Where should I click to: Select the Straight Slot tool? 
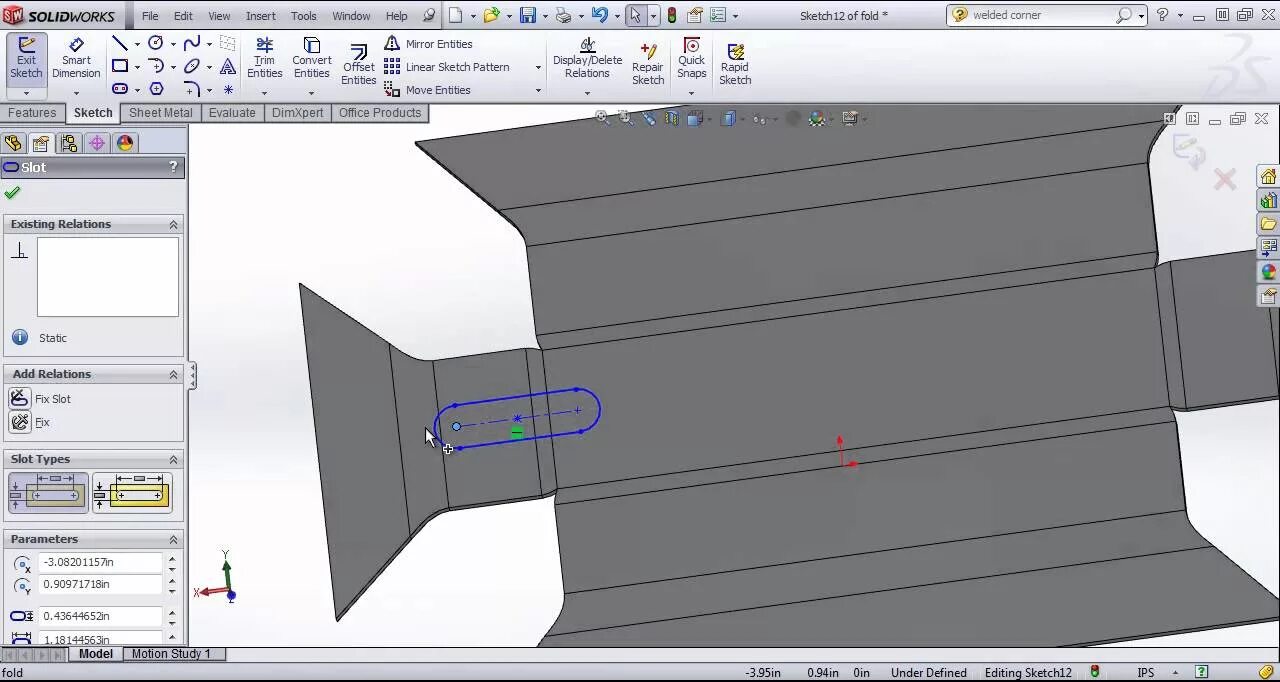120,89
